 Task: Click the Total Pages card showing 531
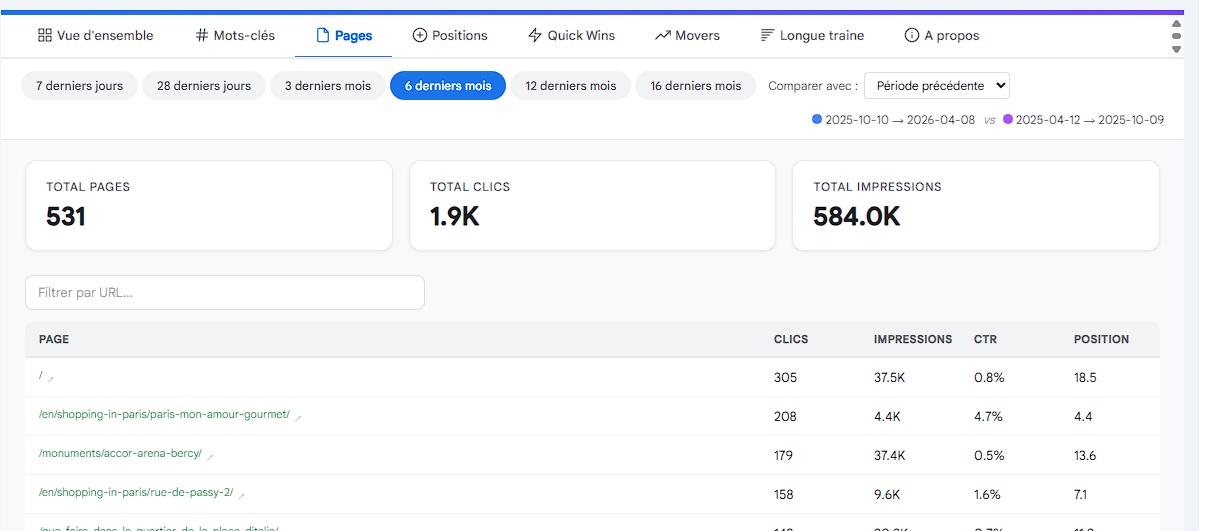point(209,205)
